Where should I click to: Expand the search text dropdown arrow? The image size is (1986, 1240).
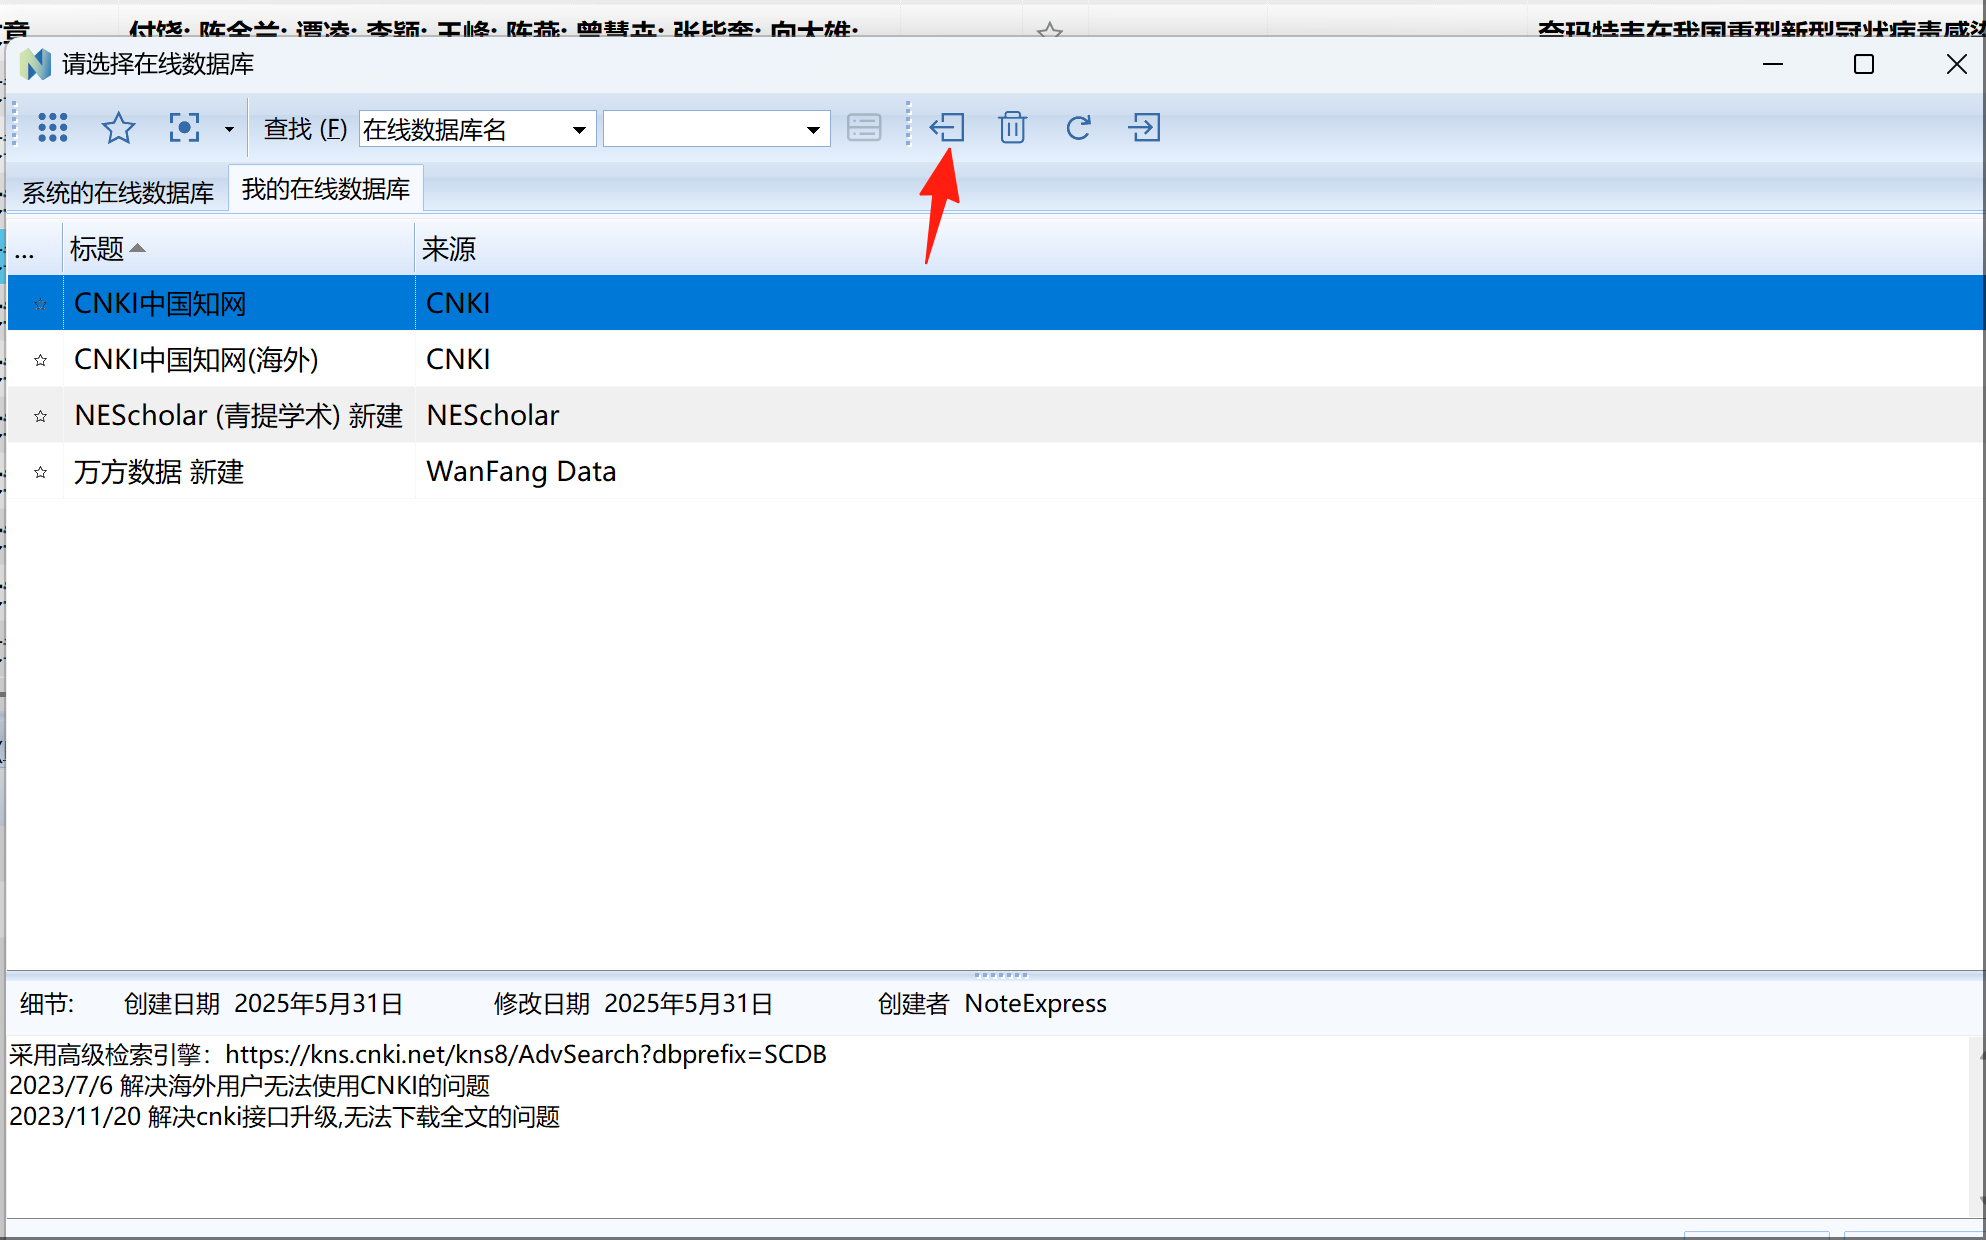(813, 129)
